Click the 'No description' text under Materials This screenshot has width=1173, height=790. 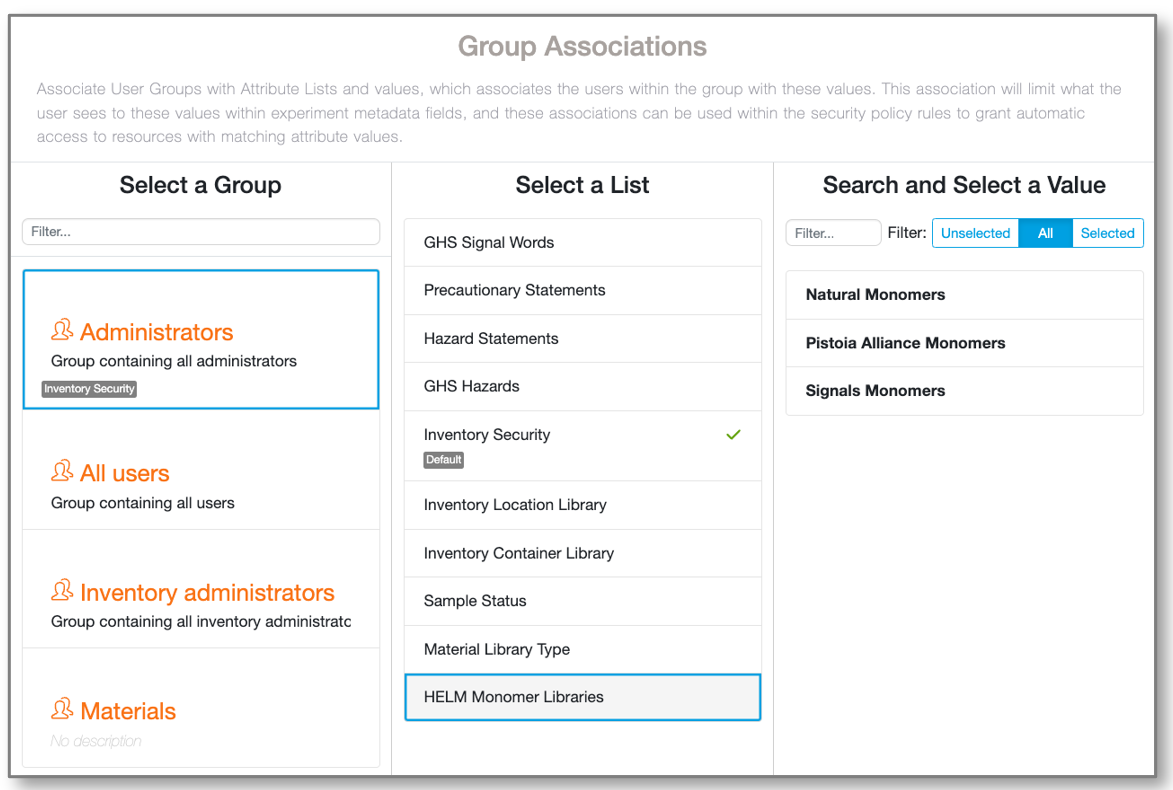point(96,741)
